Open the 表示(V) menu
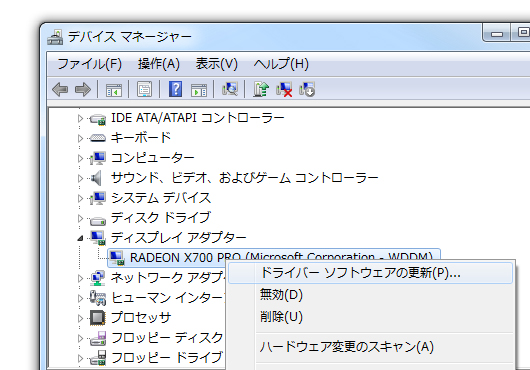 (217, 64)
